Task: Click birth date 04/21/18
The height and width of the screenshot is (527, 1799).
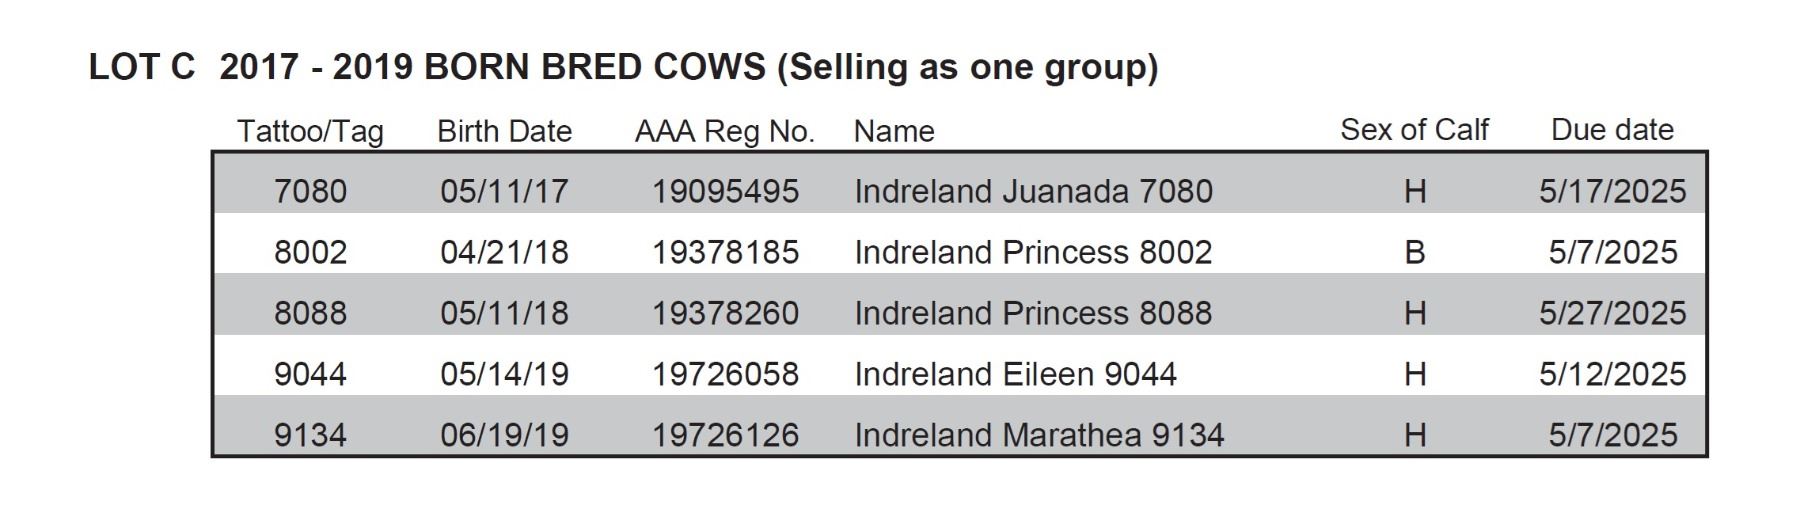Action: coord(504,252)
